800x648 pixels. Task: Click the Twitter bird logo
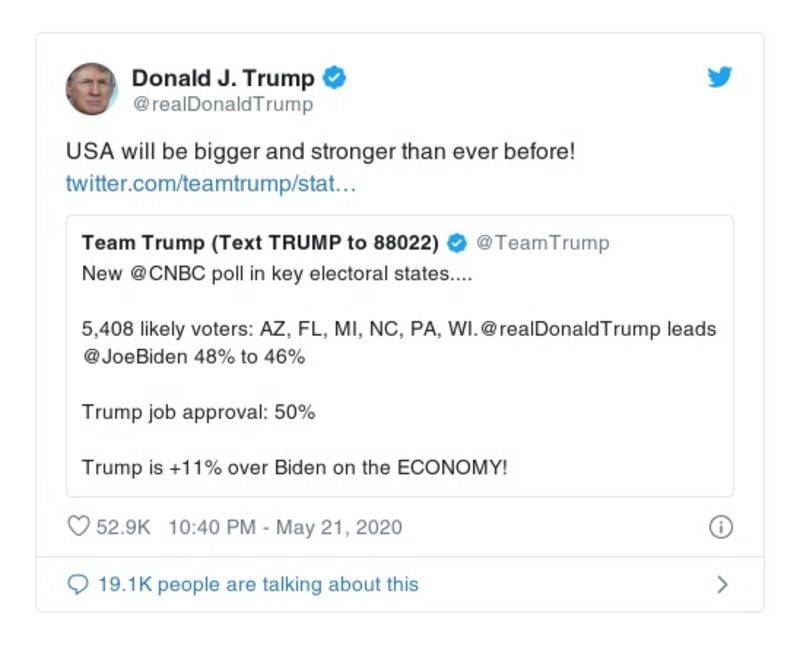[719, 76]
